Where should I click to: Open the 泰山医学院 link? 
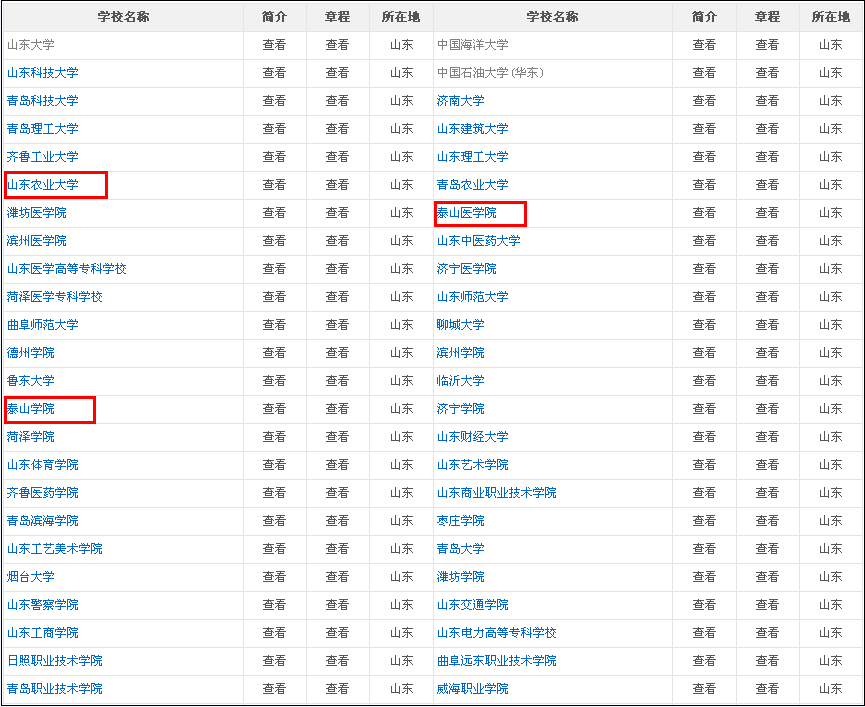click(467, 213)
